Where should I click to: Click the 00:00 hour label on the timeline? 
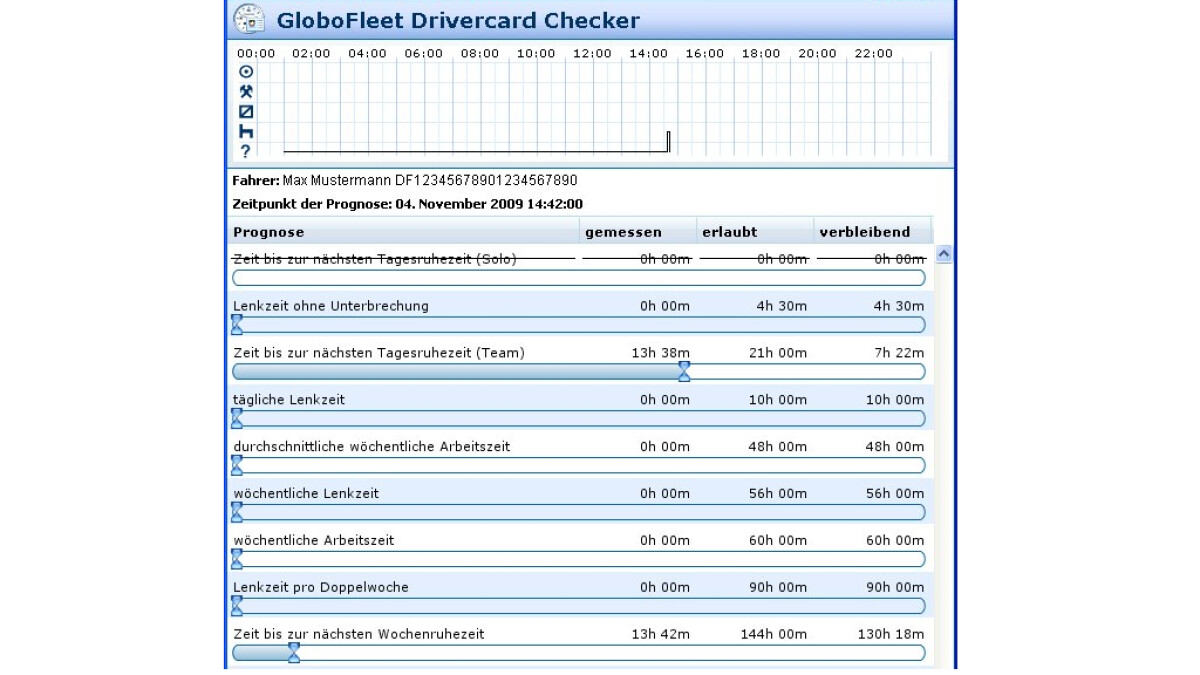(256, 54)
